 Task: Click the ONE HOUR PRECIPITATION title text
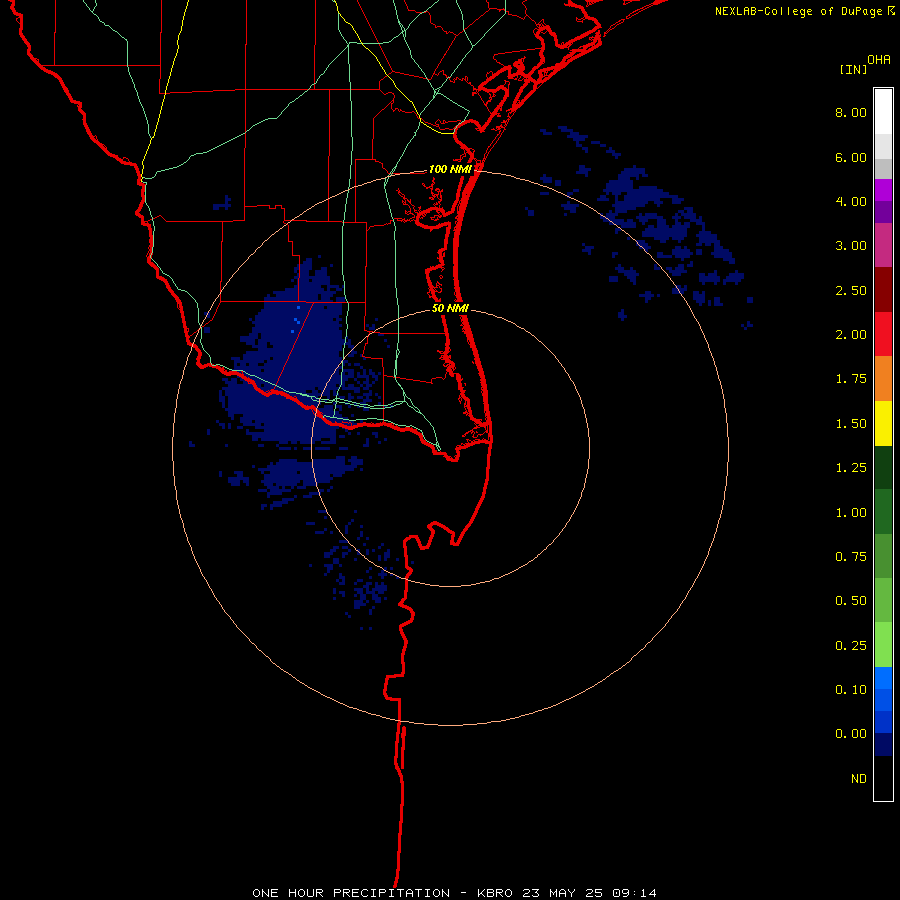(351, 893)
